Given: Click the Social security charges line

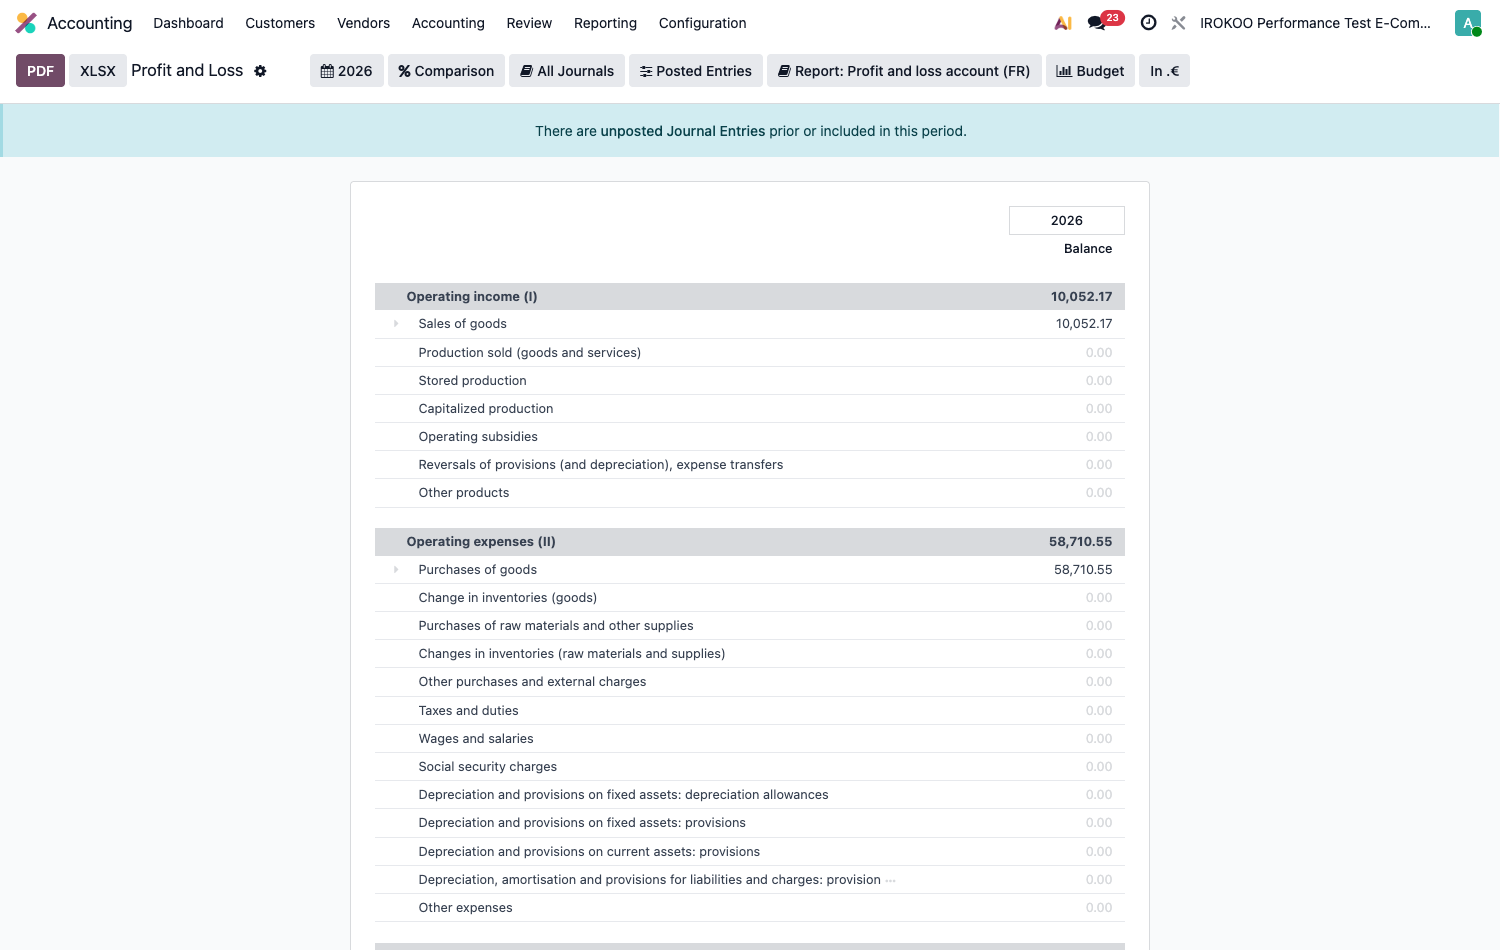Looking at the screenshot, I should click(x=750, y=767).
